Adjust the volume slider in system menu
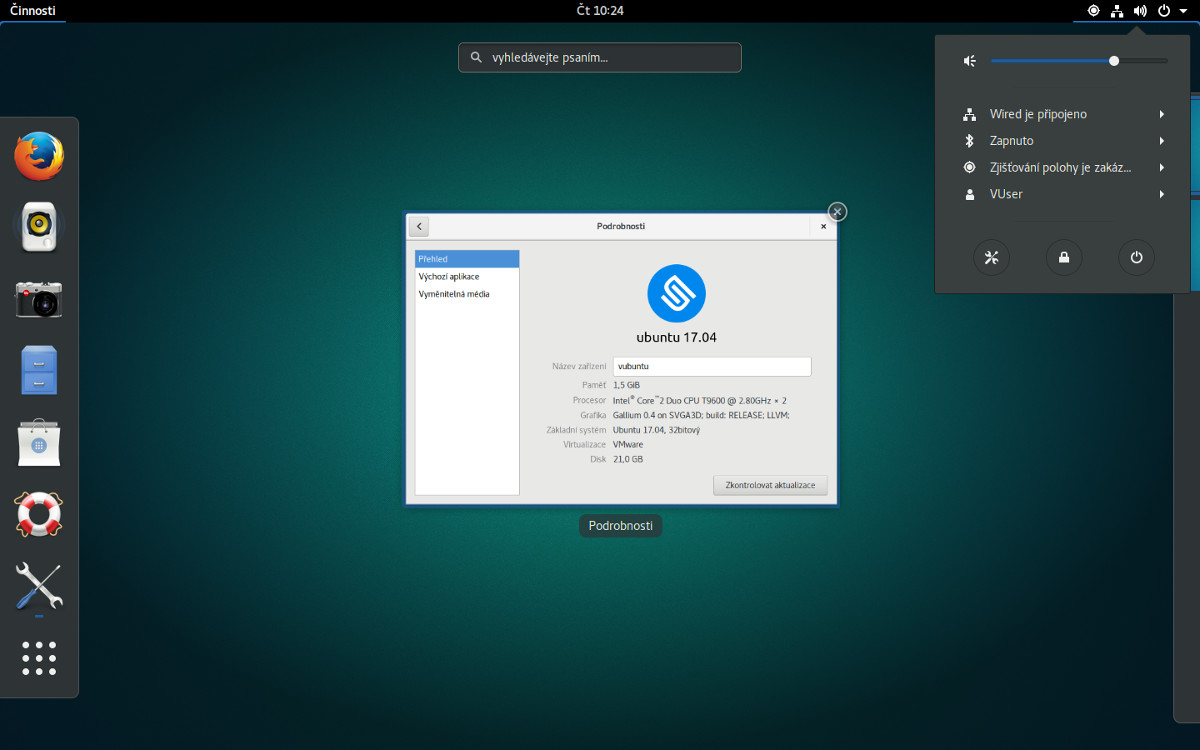 pyautogui.click(x=1079, y=61)
